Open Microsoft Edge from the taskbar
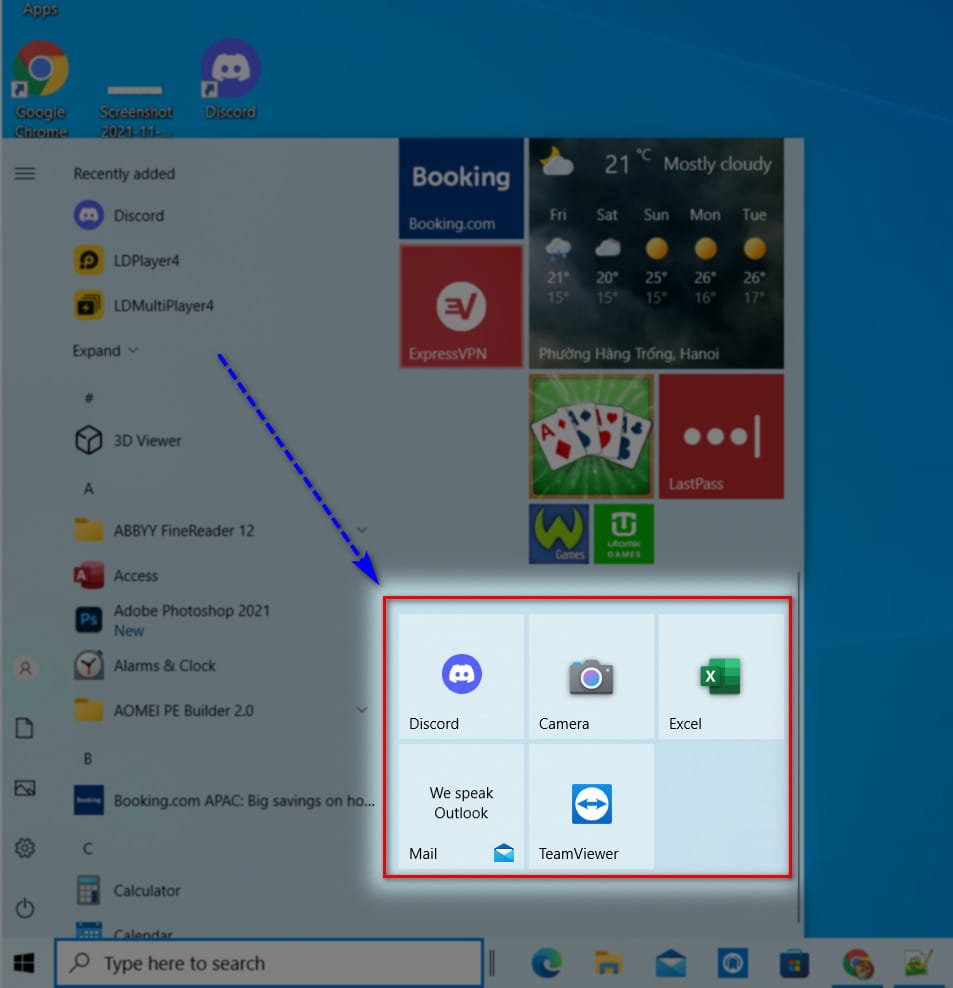Image resolution: width=953 pixels, height=988 pixels. coord(546,963)
